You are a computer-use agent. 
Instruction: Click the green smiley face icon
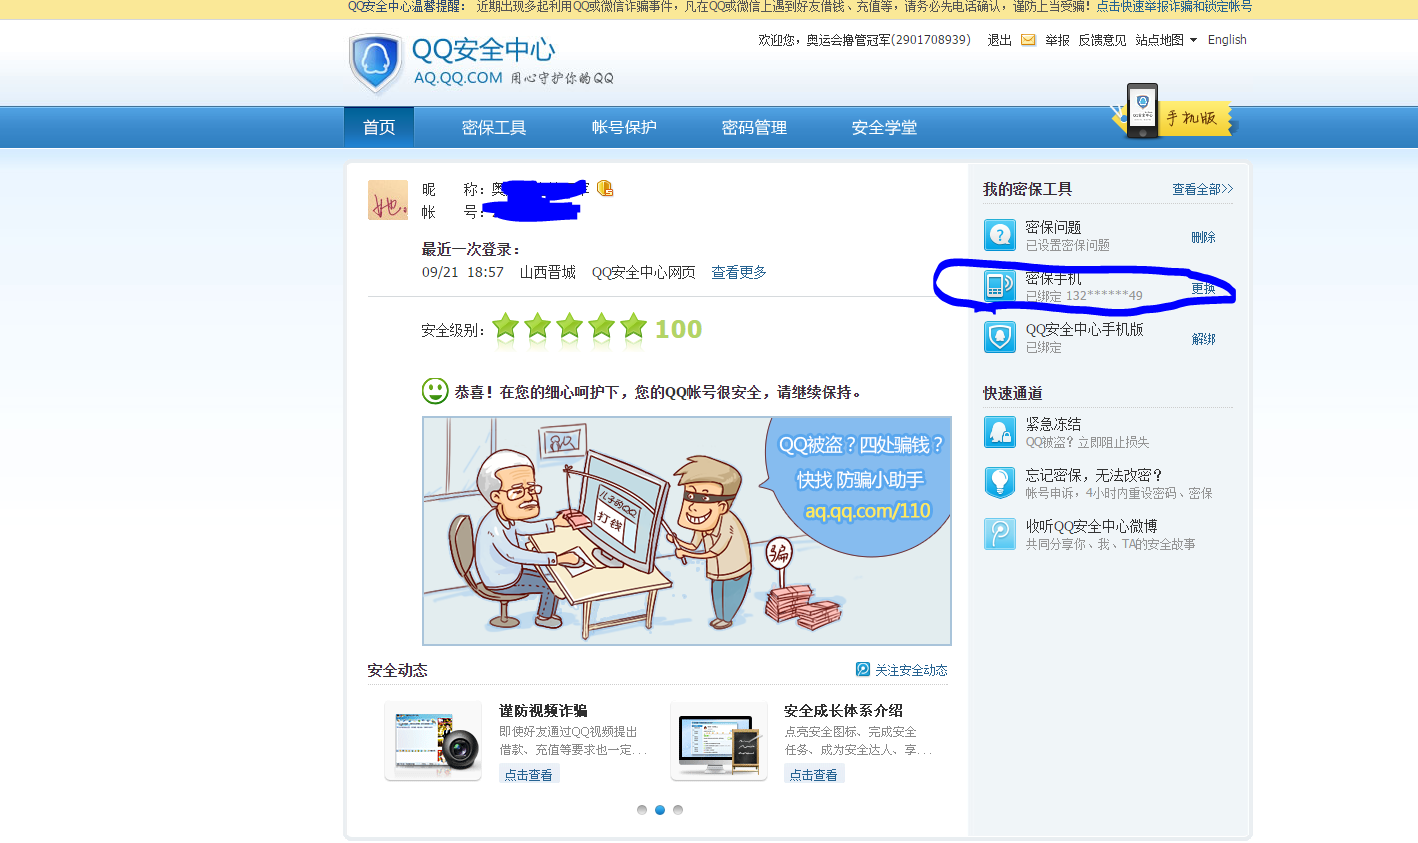[435, 391]
